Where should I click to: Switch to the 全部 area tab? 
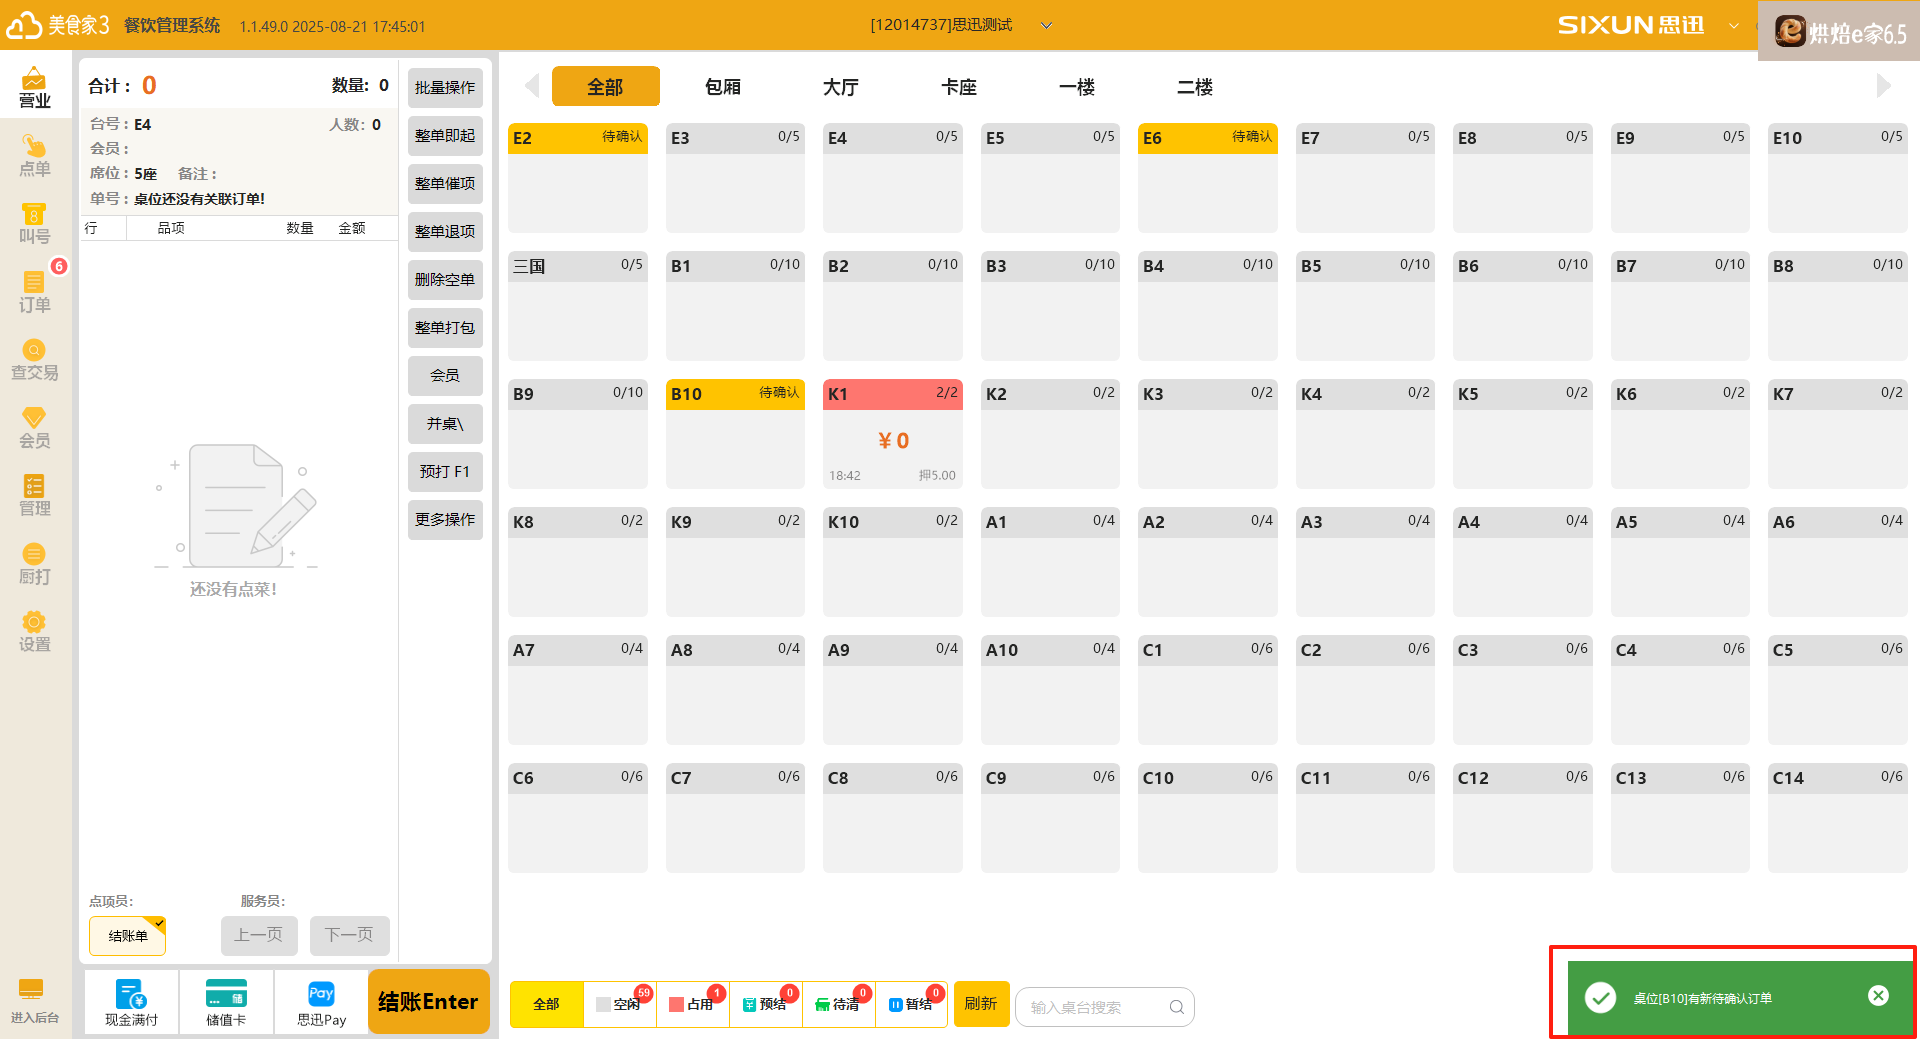pos(605,86)
